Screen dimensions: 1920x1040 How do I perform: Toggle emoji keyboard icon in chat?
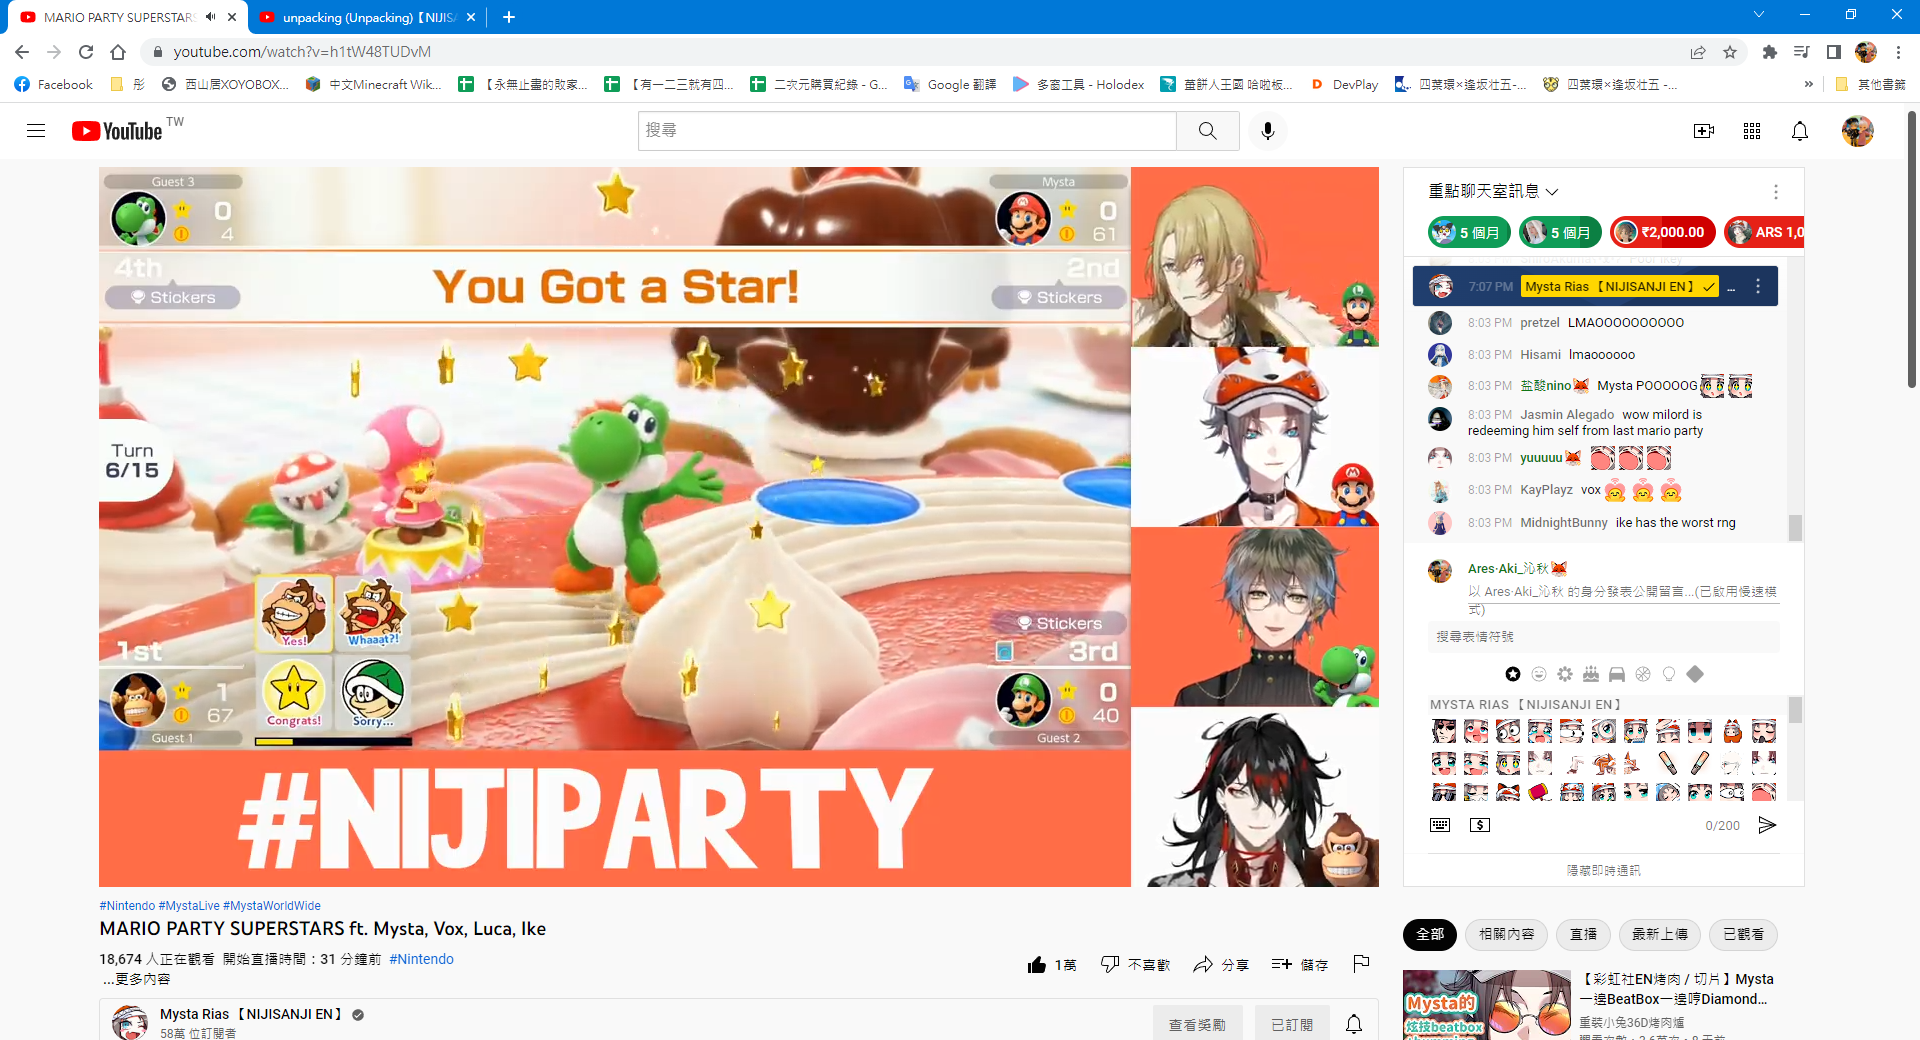(1440, 825)
